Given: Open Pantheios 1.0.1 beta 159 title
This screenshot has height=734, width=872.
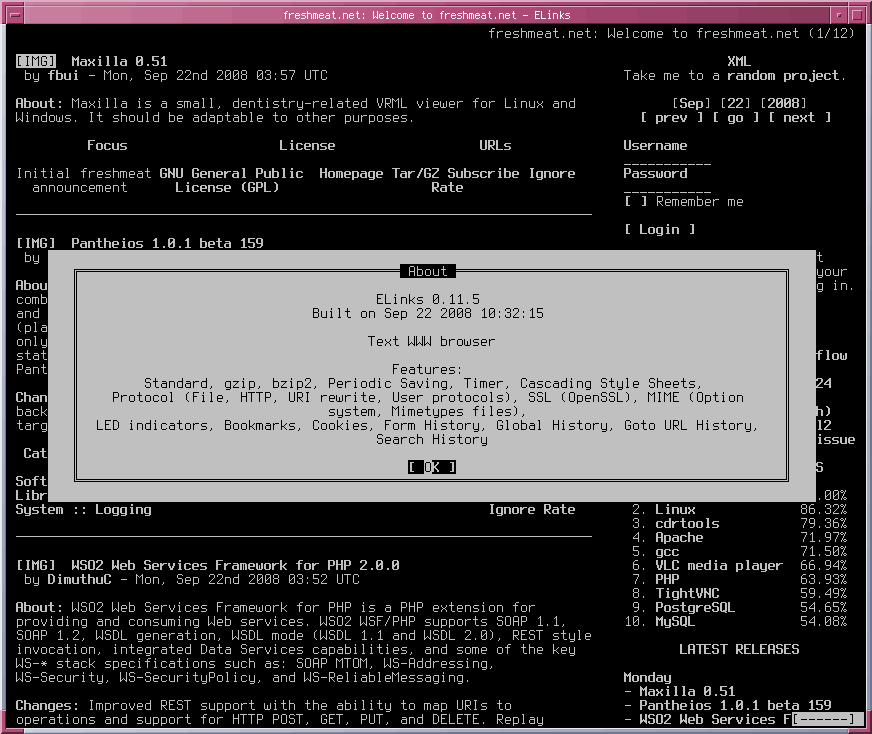Looking at the screenshot, I should [x=167, y=243].
